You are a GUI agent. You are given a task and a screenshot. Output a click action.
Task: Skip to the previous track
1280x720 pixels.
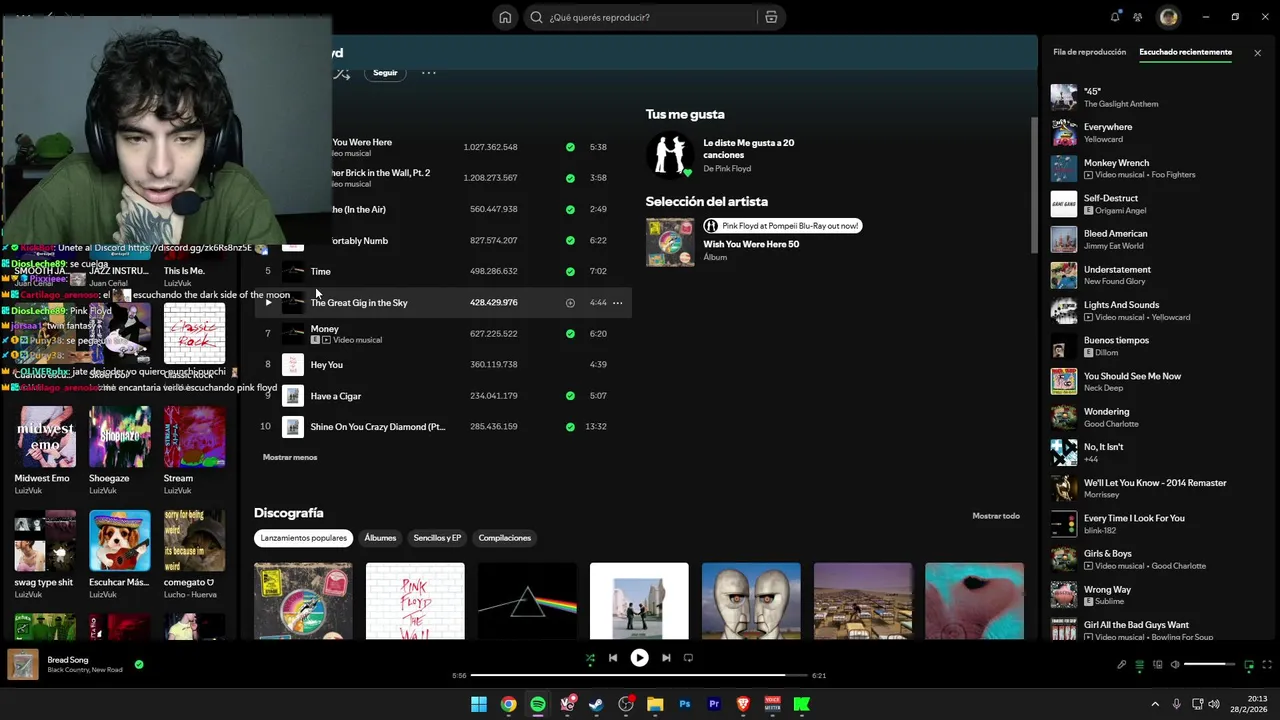(613, 658)
